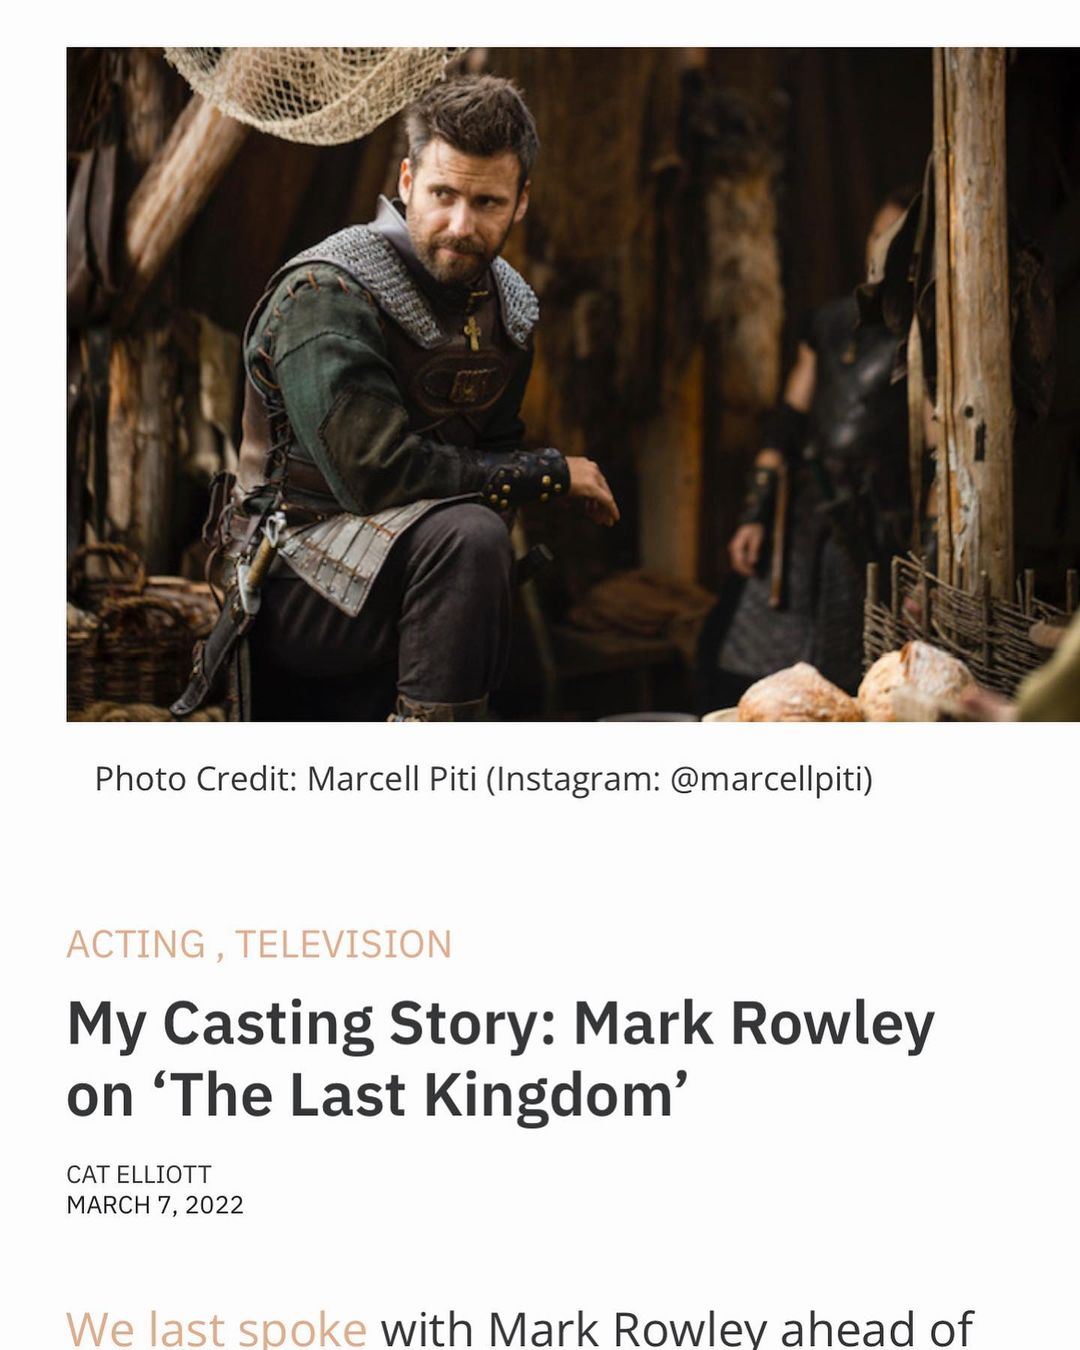Open the 'My Casting Story: Mark Rowley' headline
Image resolution: width=1080 pixels, height=1350 pixels.
(x=500, y=1059)
